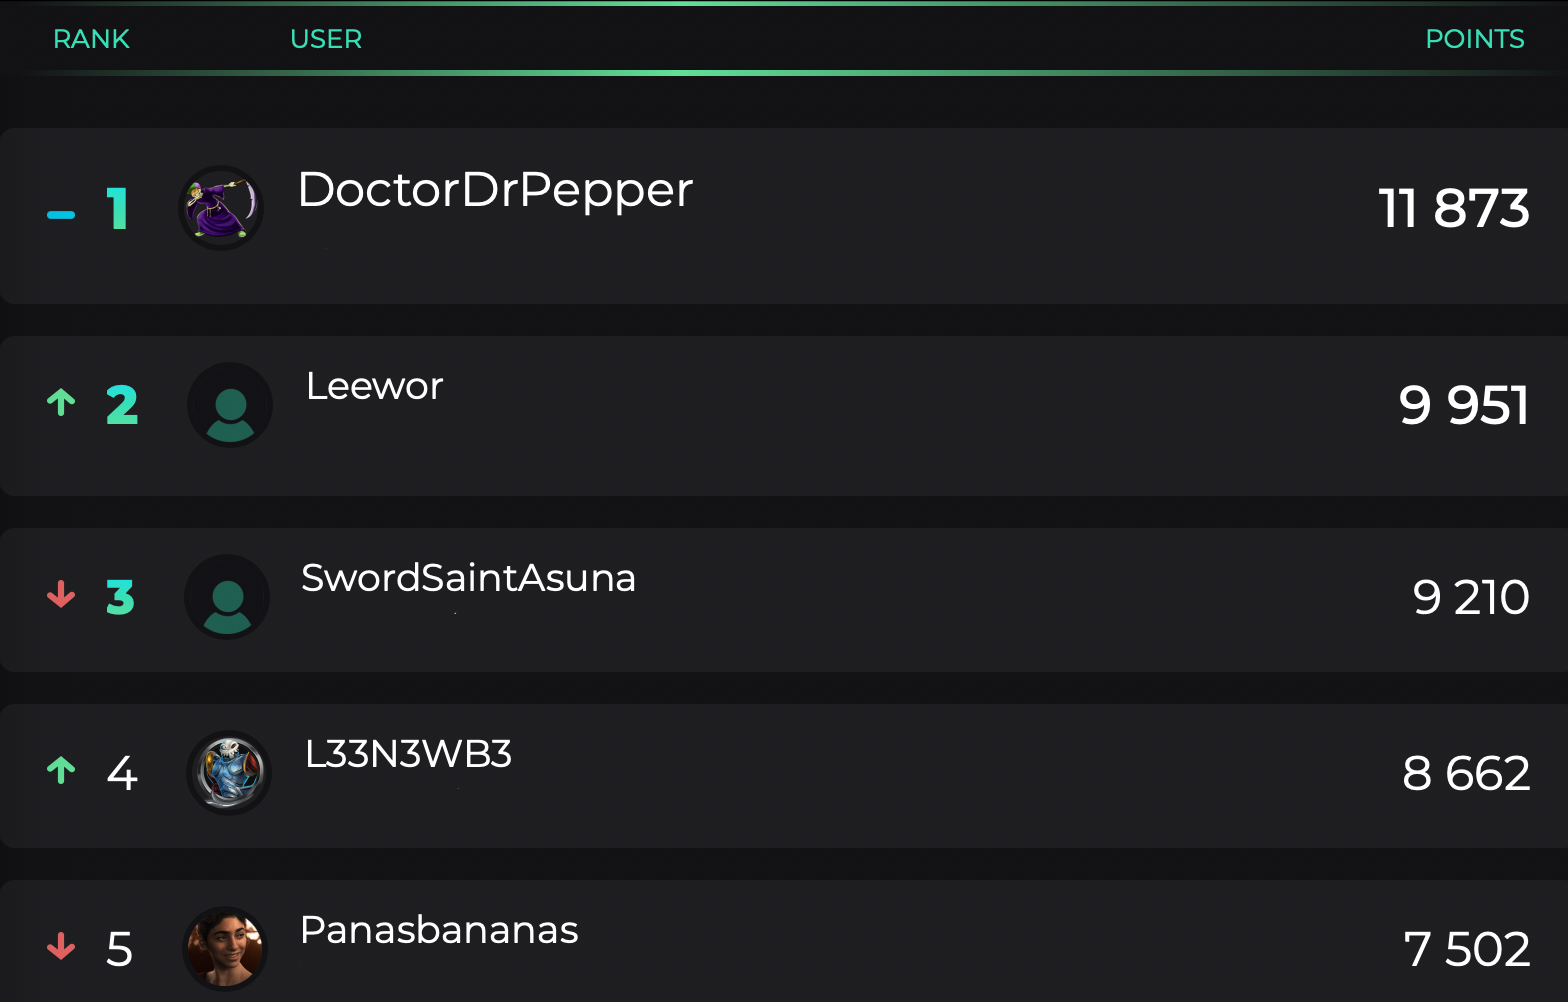
Task: Open the Leewor username link
Action: 374,386
